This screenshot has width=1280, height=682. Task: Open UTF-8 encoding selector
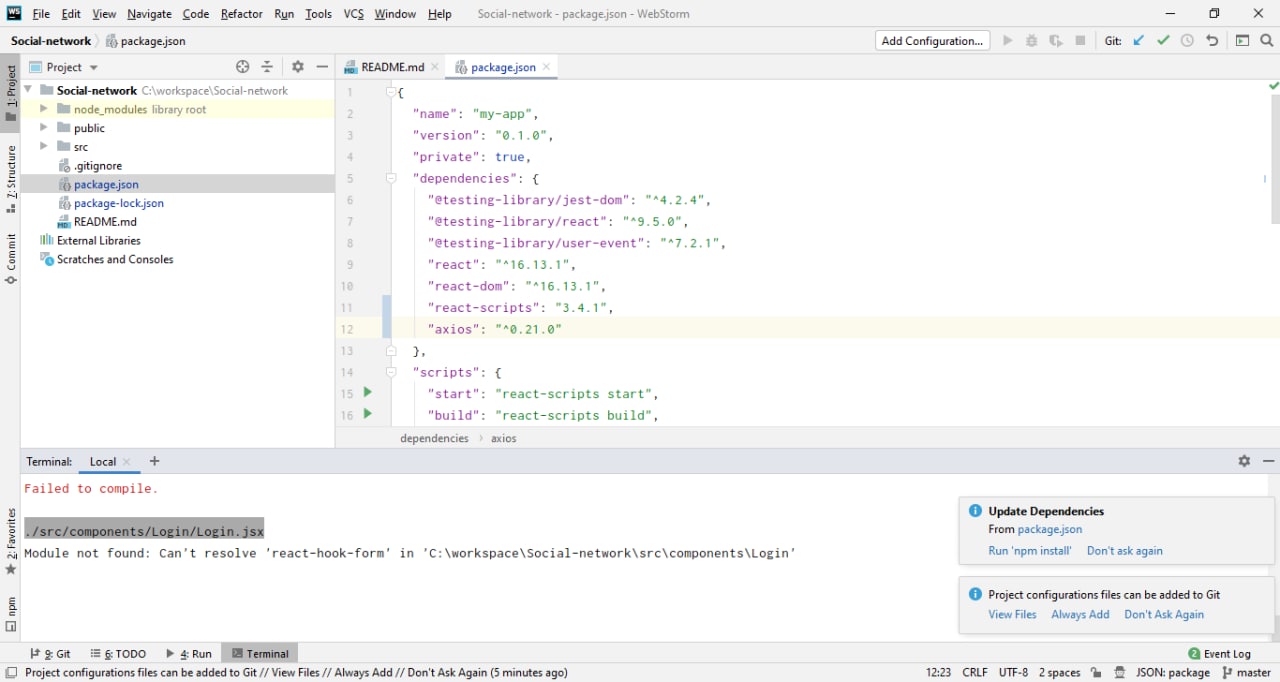click(x=1013, y=672)
